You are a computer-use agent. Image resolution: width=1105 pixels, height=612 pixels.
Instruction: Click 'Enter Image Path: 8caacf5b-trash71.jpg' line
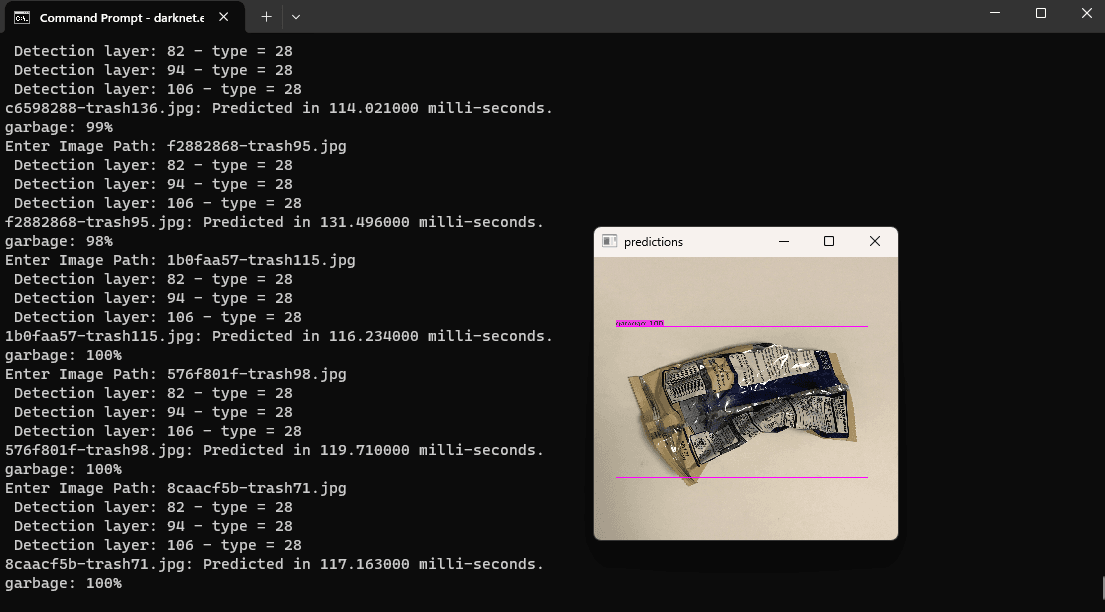[x=175, y=489]
